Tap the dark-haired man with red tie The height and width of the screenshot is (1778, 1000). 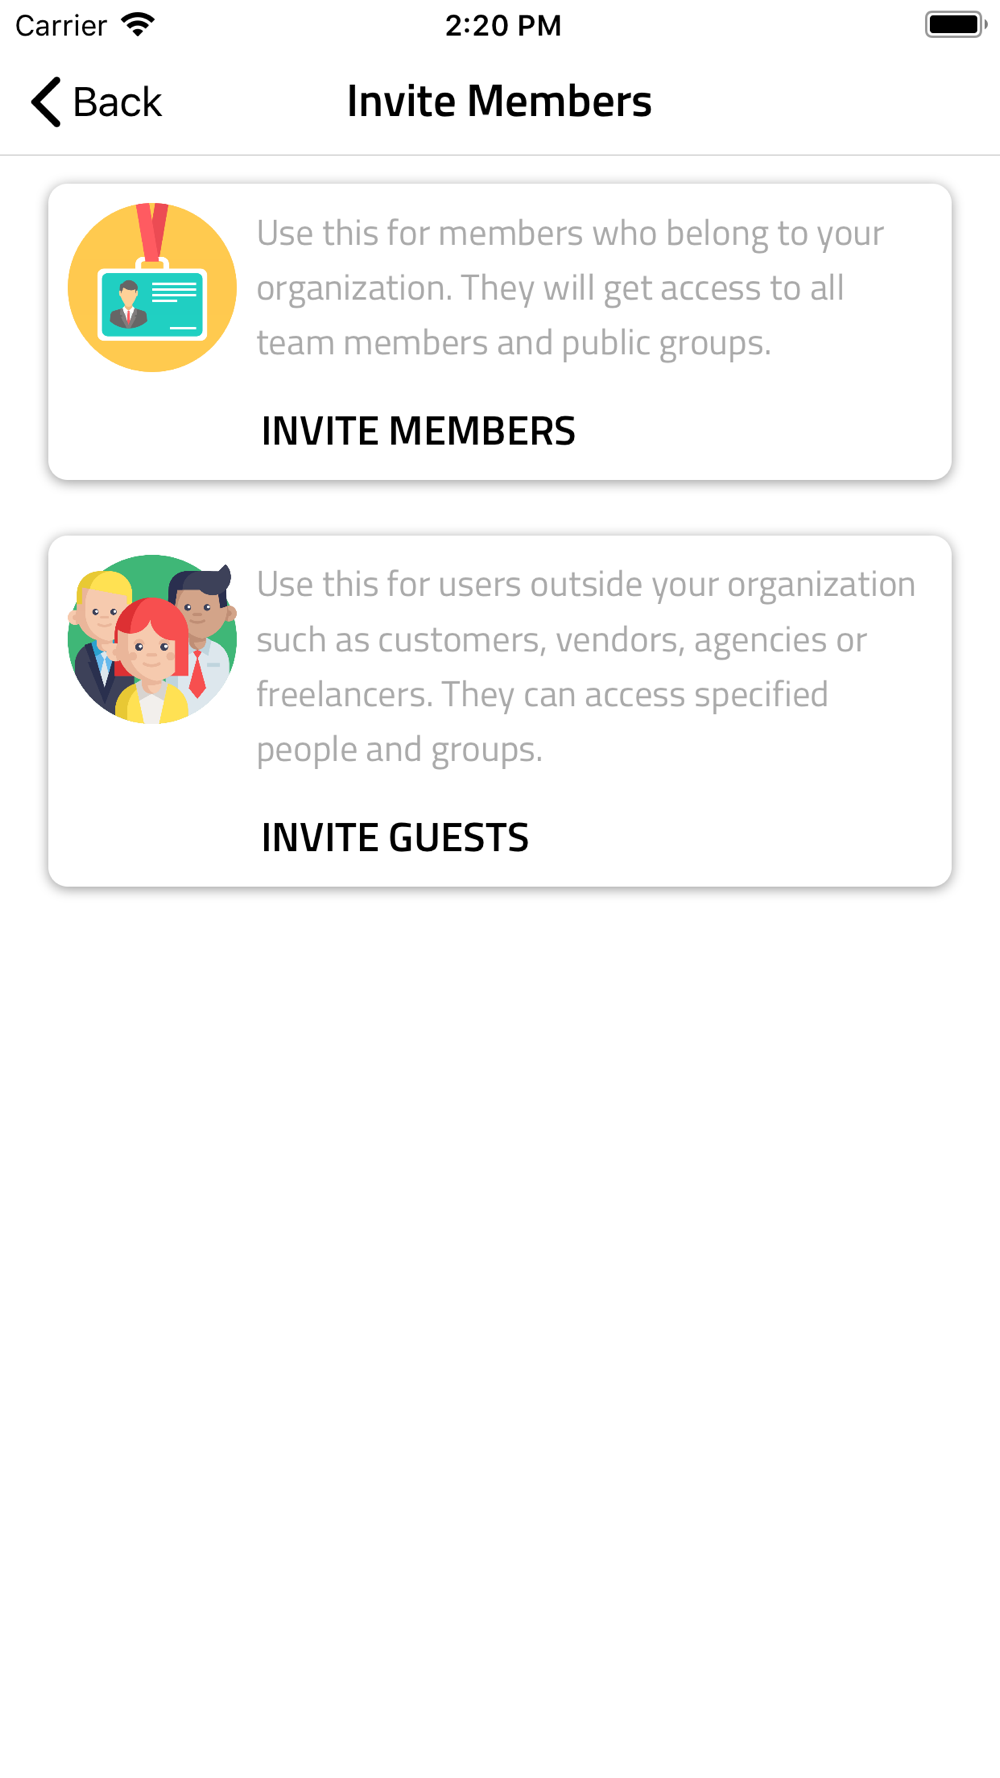pos(203,628)
